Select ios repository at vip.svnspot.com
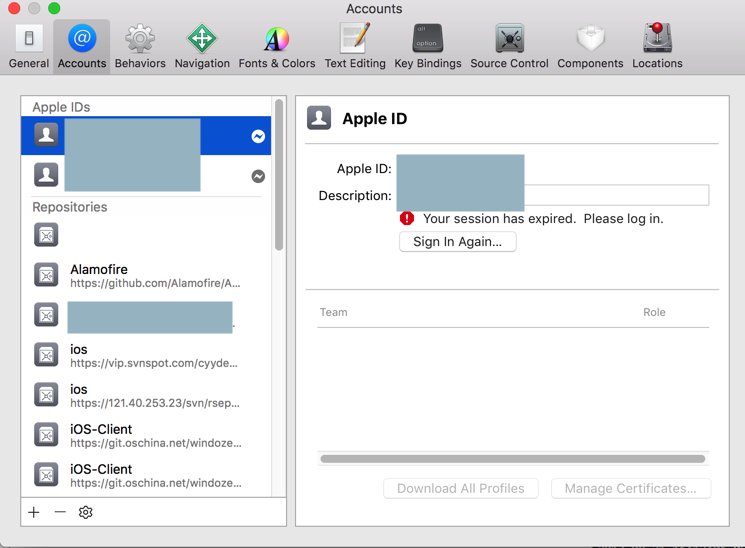 (146, 356)
